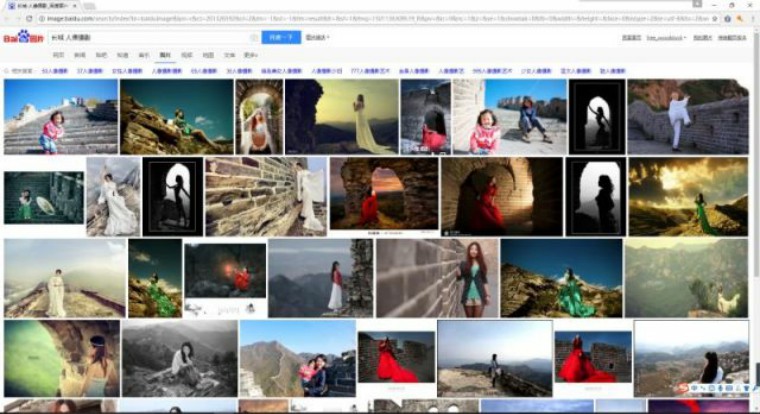This screenshot has height=414, width=760.
Task: Open thumbnail of green dress under golden clouds
Action: point(688,196)
